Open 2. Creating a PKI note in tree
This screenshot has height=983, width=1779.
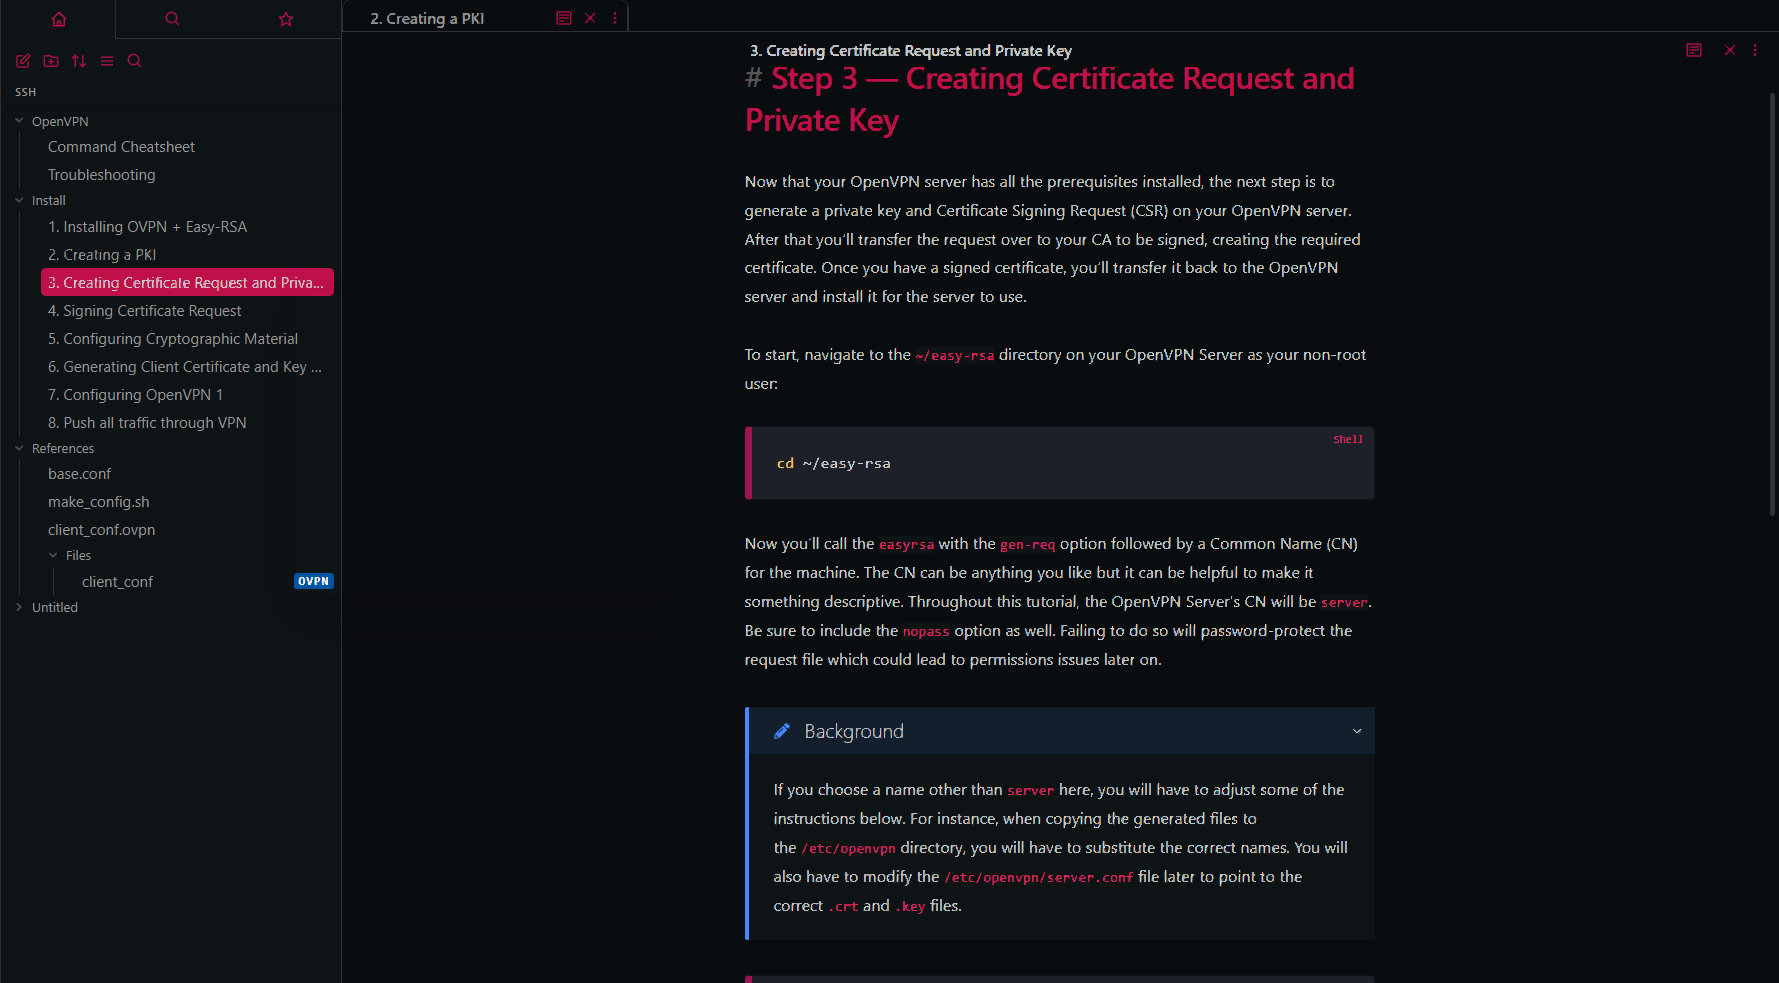click(x=102, y=255)
